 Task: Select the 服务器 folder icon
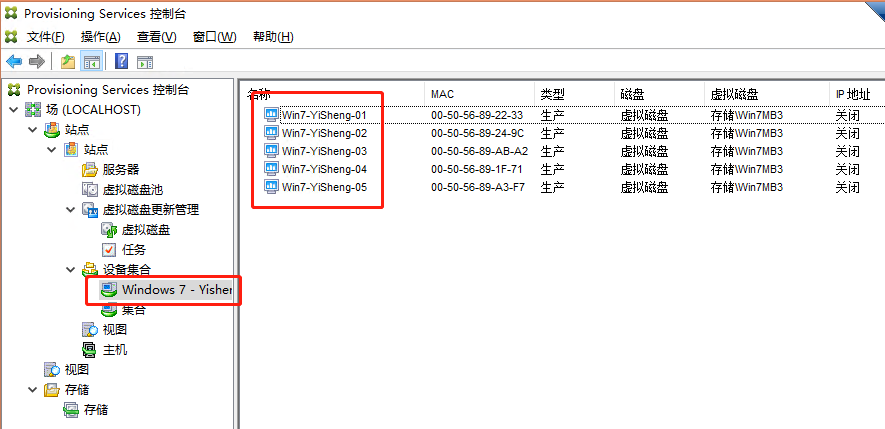(x=90, y=169)
